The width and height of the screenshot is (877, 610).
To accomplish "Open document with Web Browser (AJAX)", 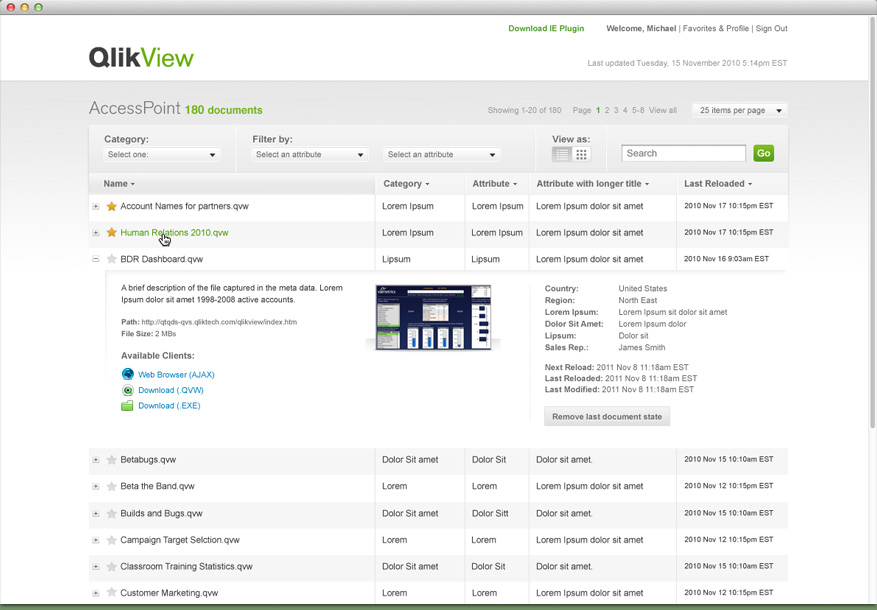I will 175,374.
